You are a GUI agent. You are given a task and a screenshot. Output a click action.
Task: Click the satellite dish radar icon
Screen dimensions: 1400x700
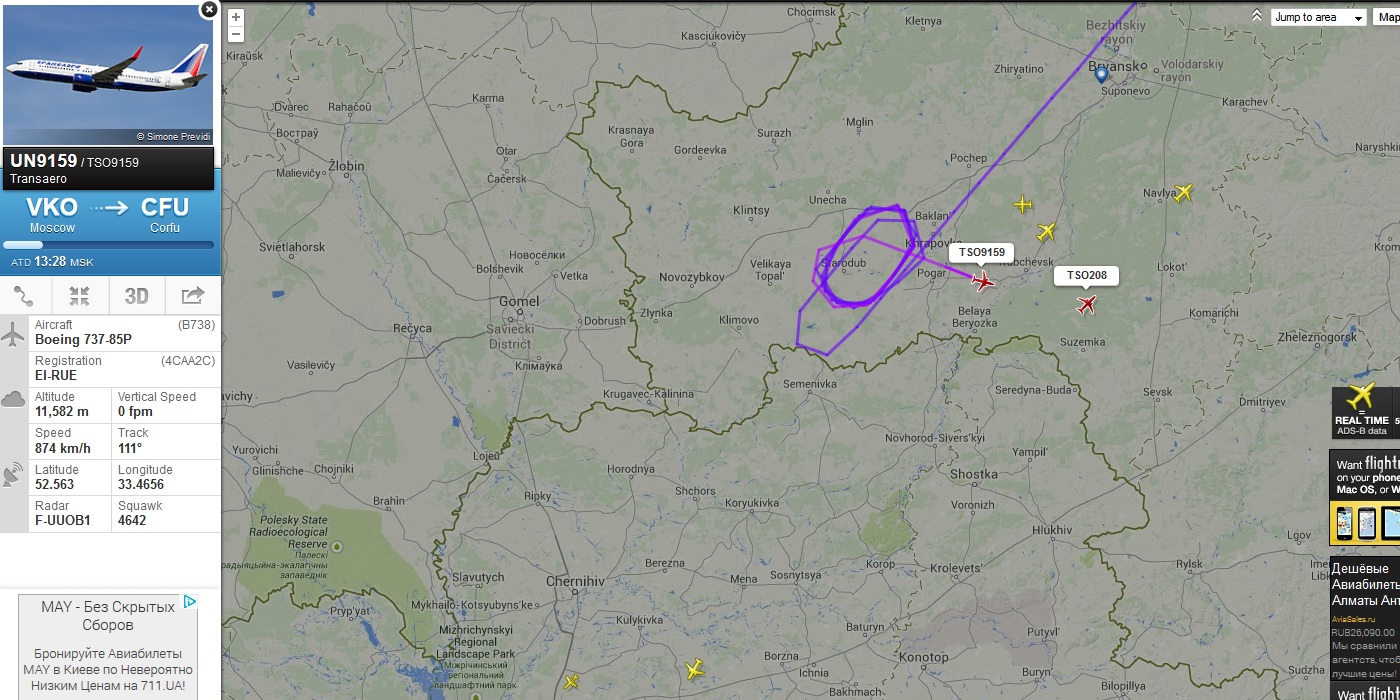click(x=14, y=477)
